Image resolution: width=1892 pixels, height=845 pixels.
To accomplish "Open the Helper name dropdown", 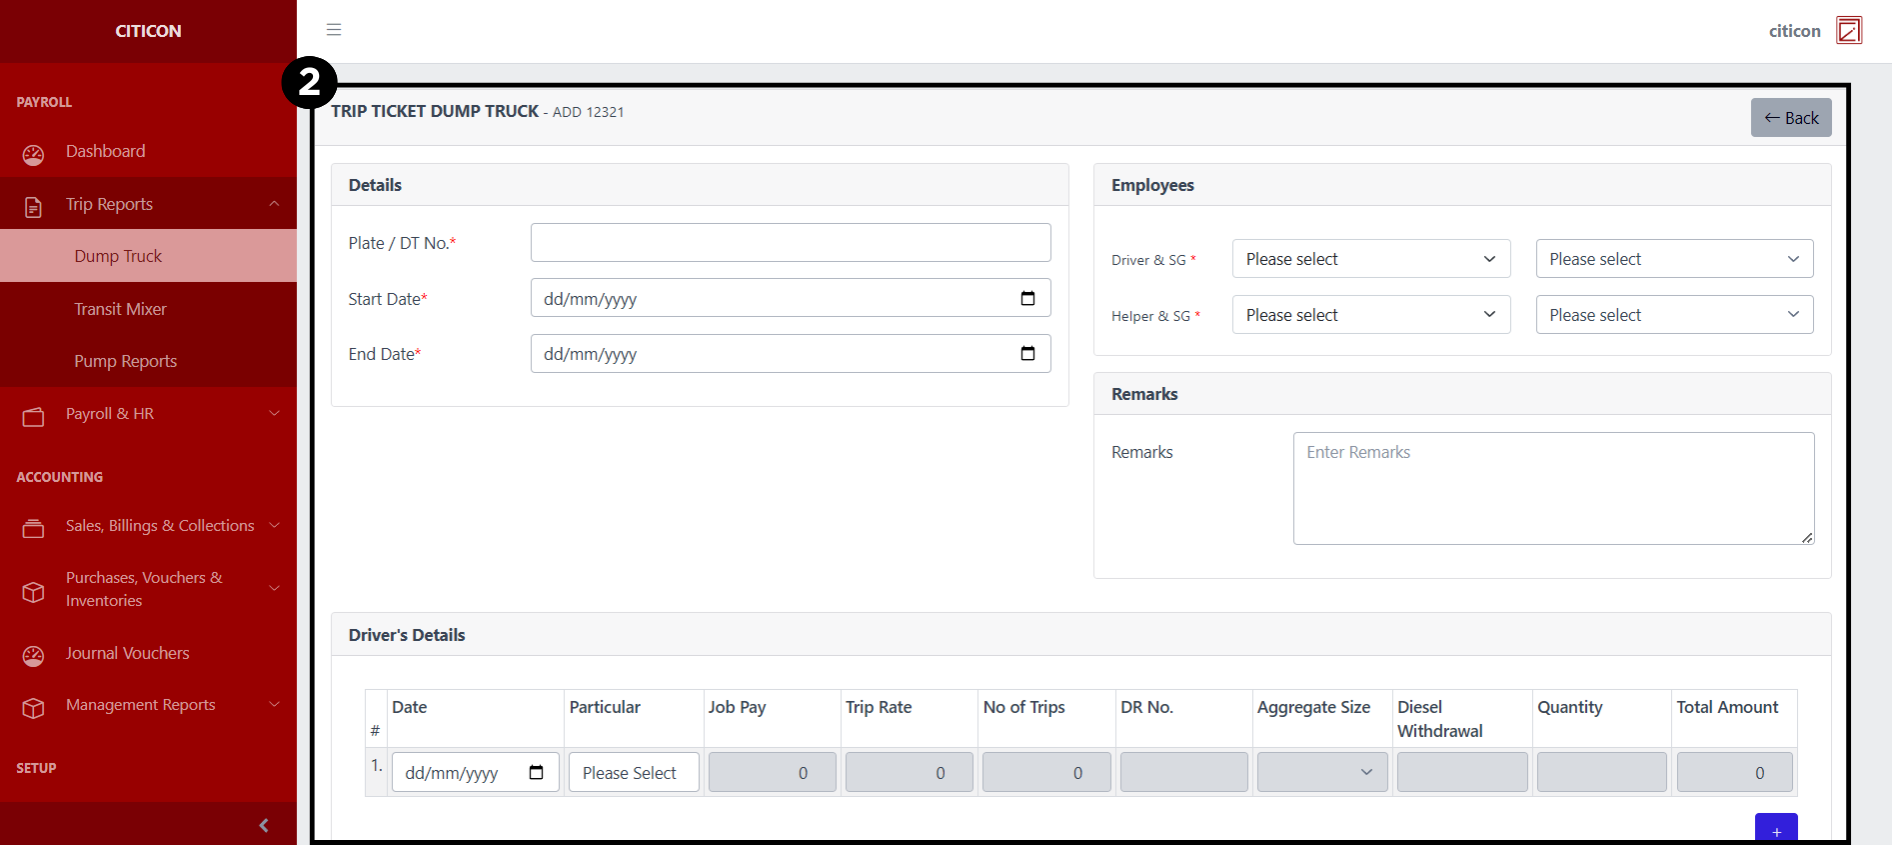I will [1370, 315].
